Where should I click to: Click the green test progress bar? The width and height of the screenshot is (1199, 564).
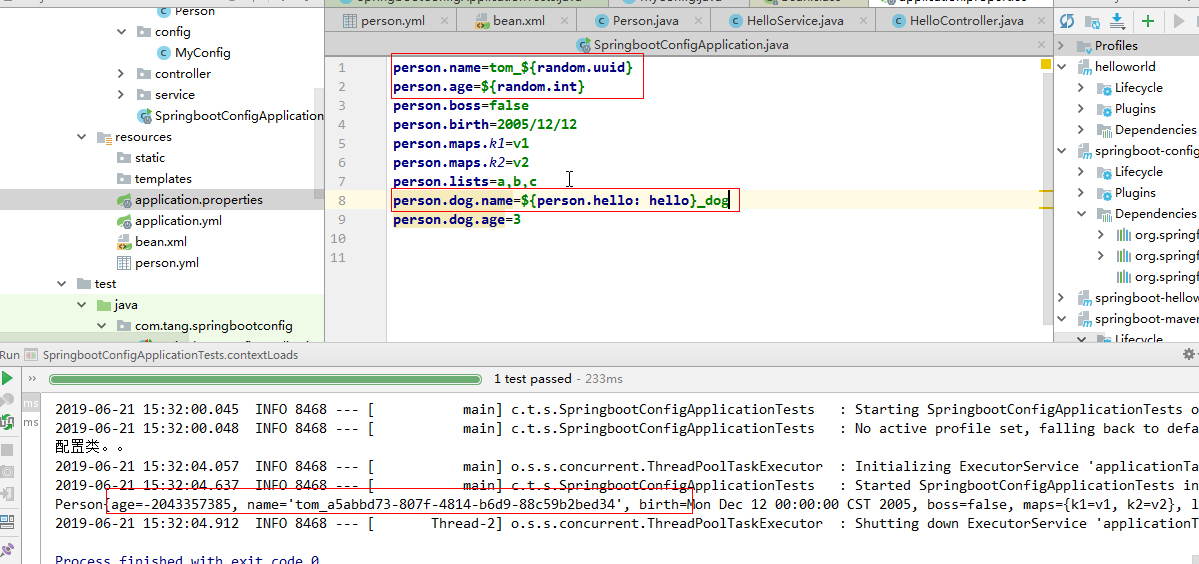(x=265, y=379)
